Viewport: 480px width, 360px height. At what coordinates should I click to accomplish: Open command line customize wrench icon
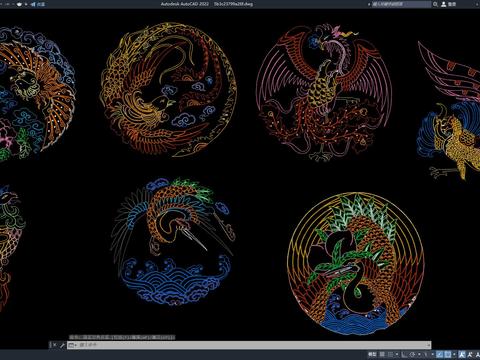coord(62,345)
